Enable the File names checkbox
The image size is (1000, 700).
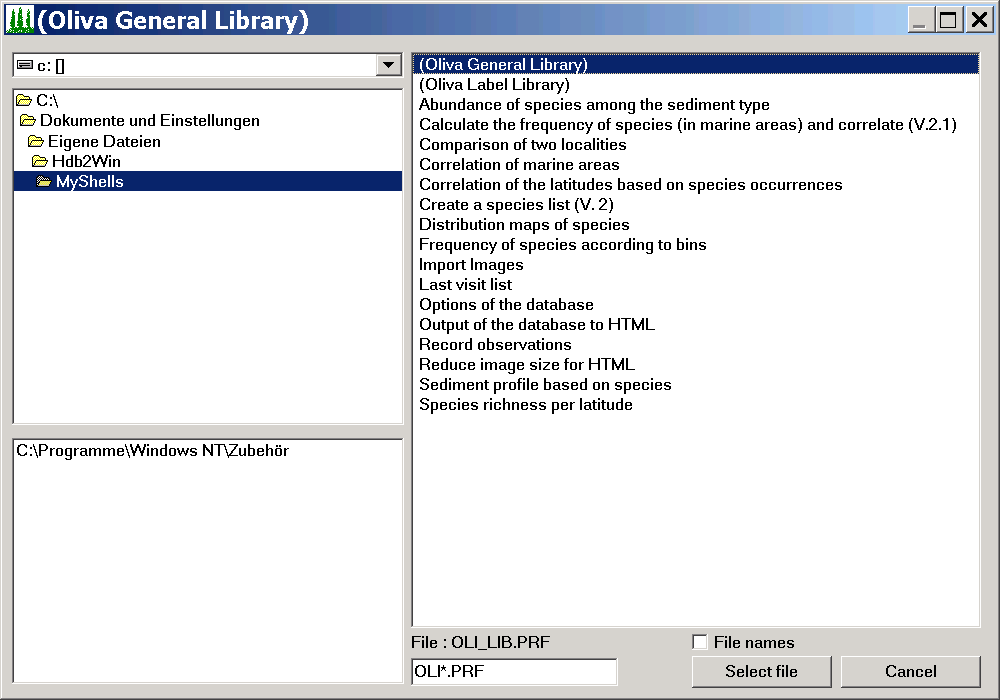pos(700,642)
